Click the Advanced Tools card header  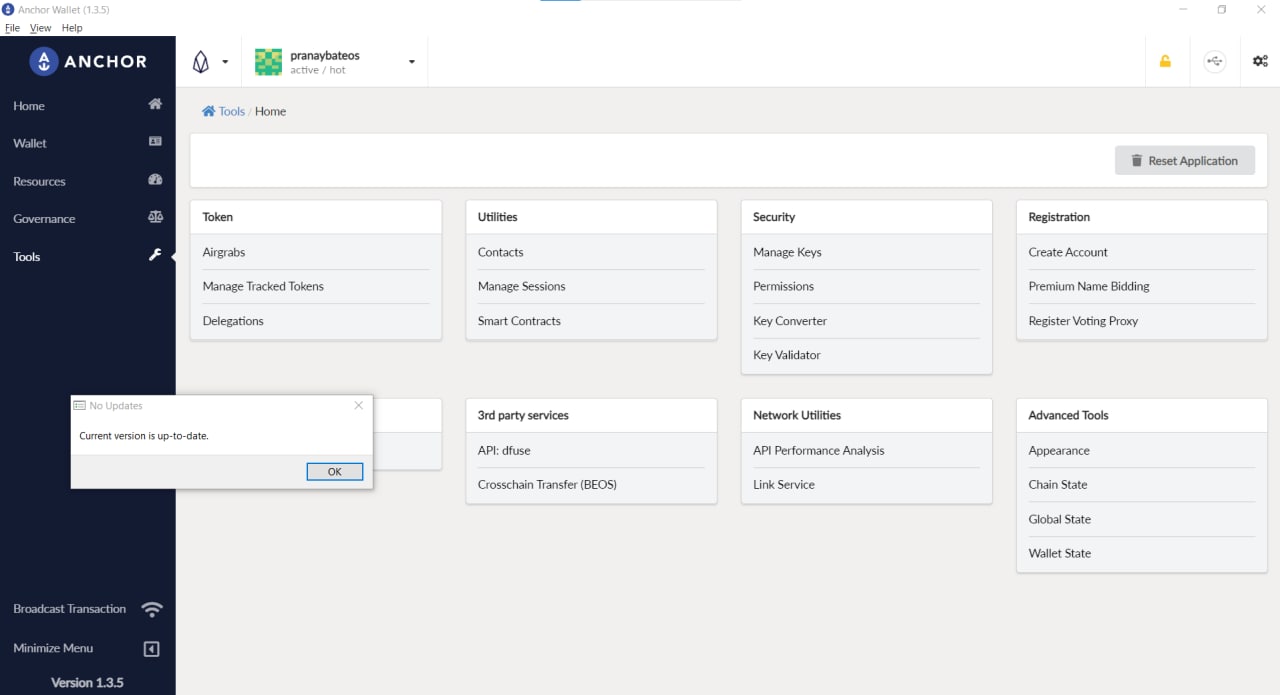point(1141,415)
